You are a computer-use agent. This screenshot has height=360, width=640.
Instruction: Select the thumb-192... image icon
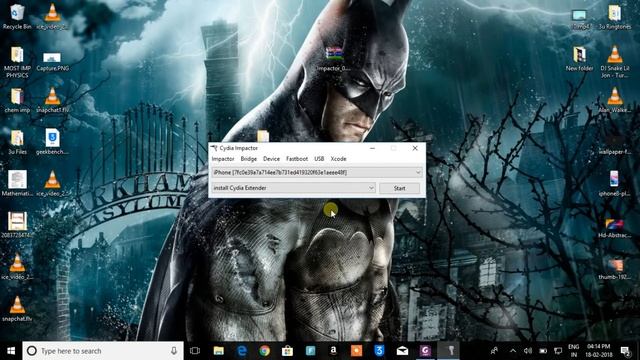pyautogui.click(x=614, y=269)
